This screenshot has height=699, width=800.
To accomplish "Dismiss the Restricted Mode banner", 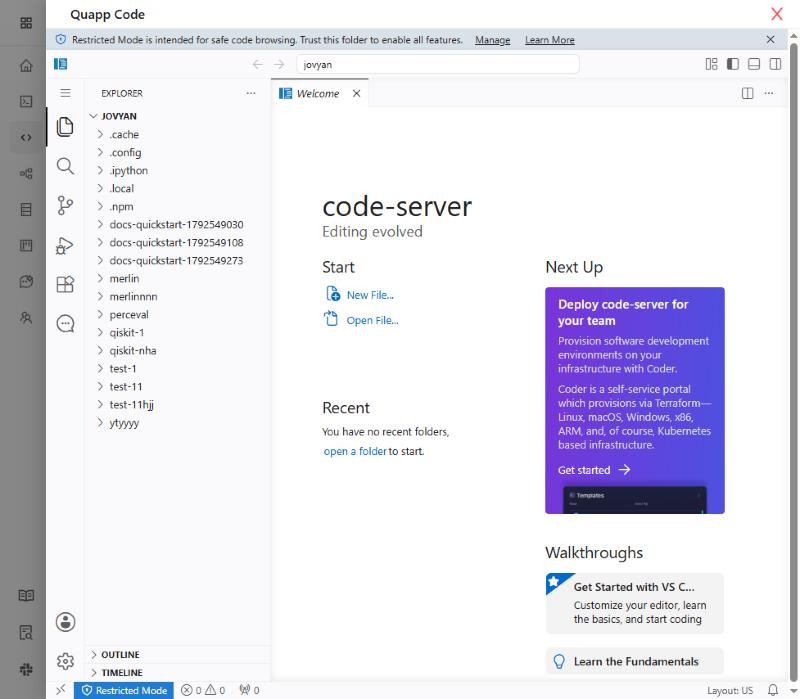I will click(770, 39).
